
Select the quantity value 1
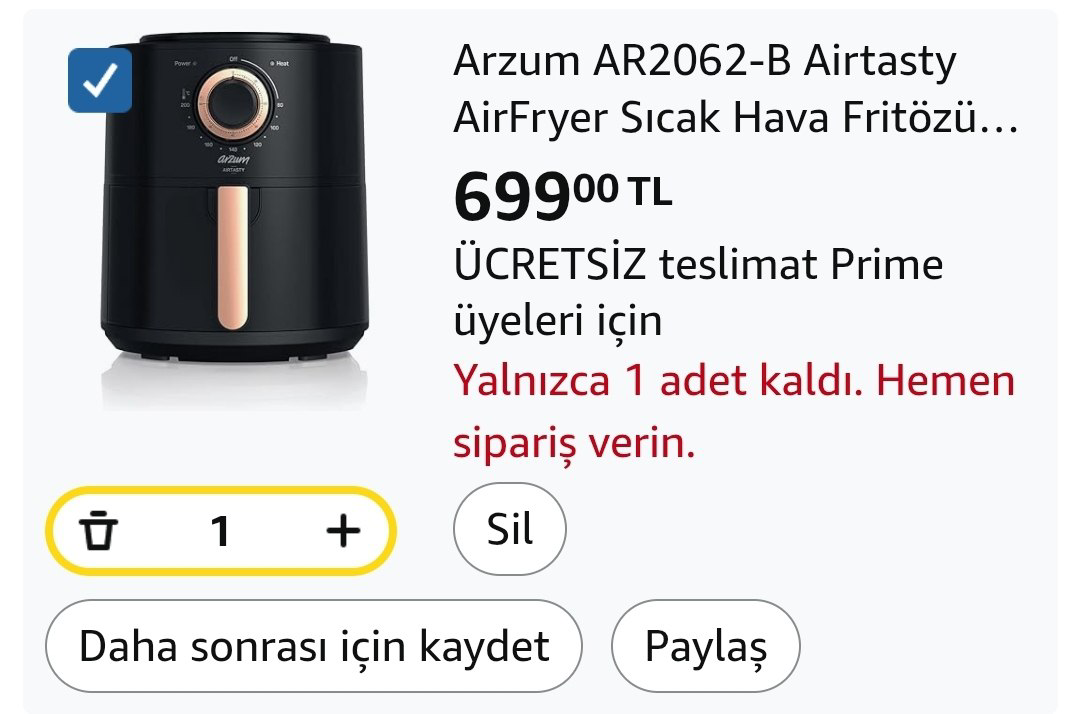tap(220, 532)
